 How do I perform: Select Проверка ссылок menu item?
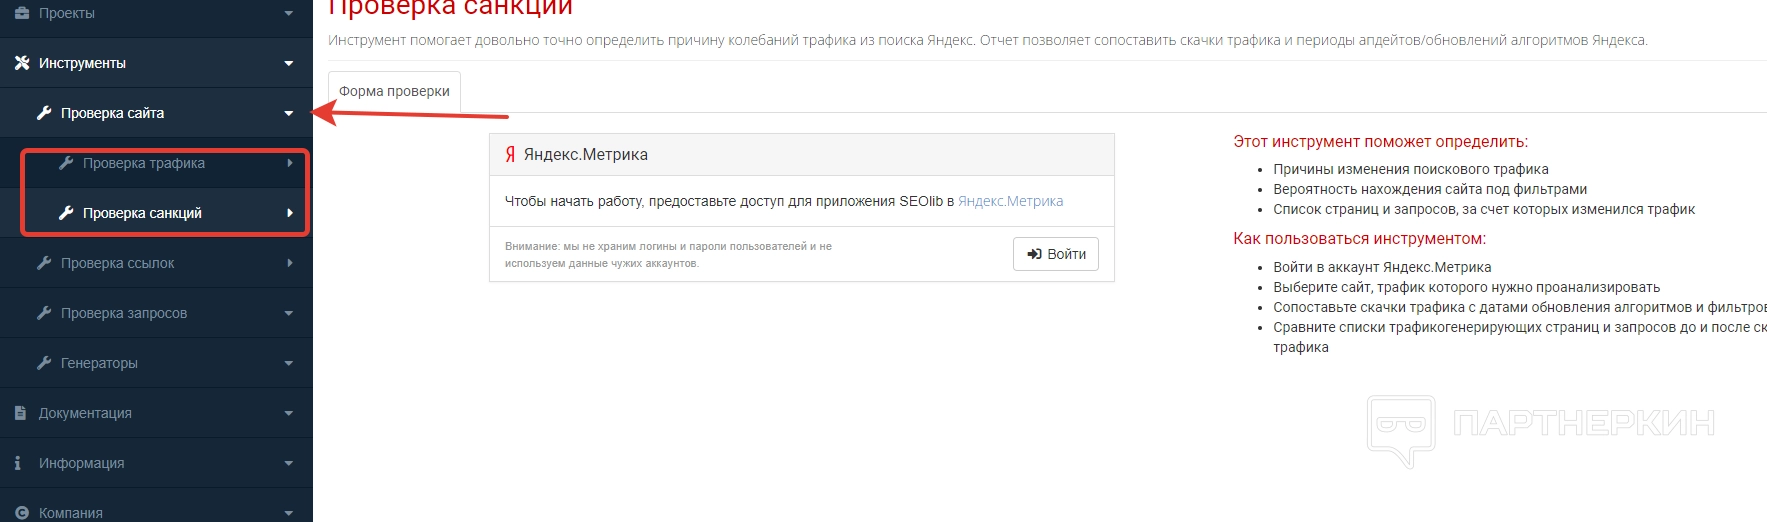pos(156,263)
